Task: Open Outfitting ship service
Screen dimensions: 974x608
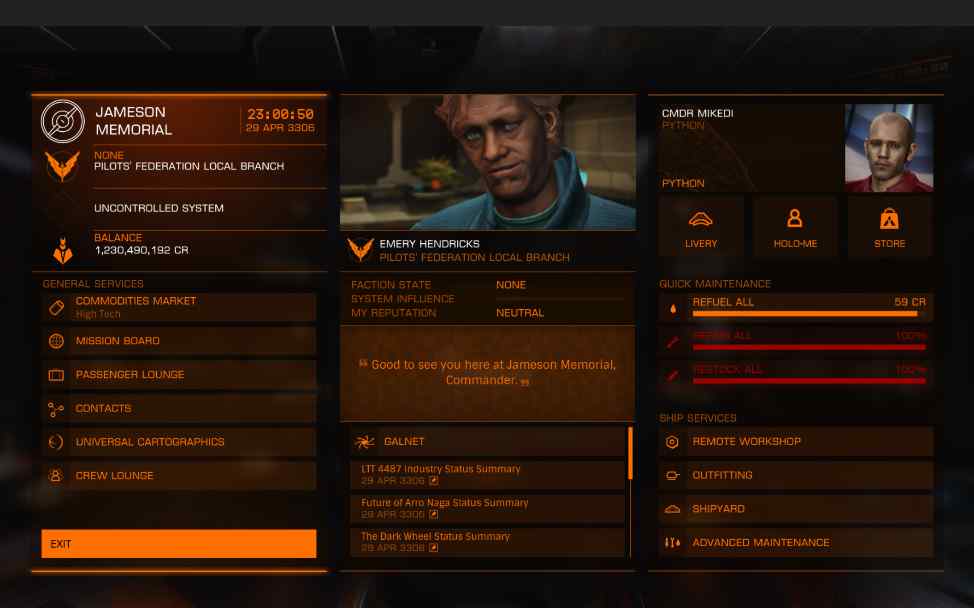Action: 796,475
